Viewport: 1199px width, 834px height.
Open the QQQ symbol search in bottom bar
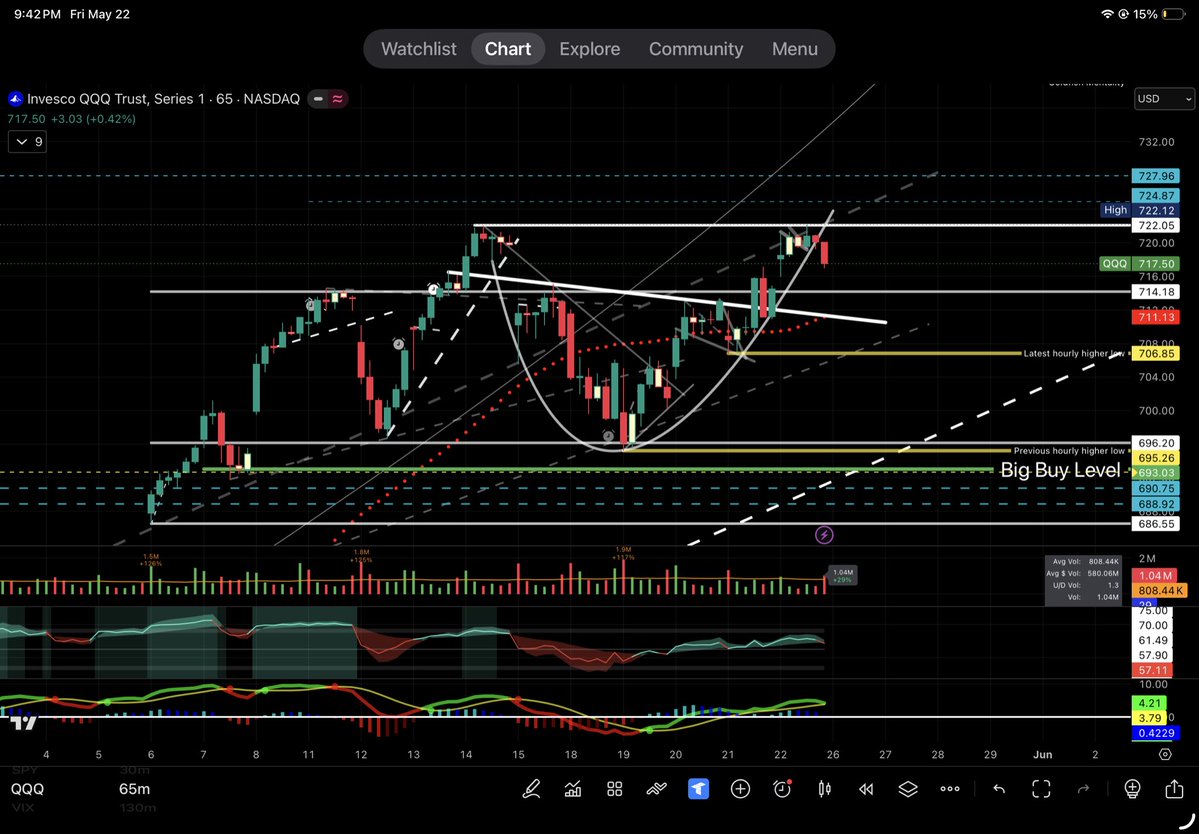pyautogui.click(x=28, y=789)
